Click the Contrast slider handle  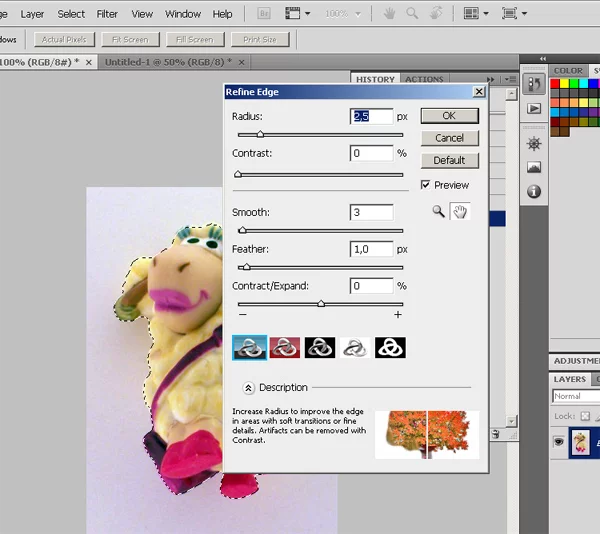[x=238, y=174]
